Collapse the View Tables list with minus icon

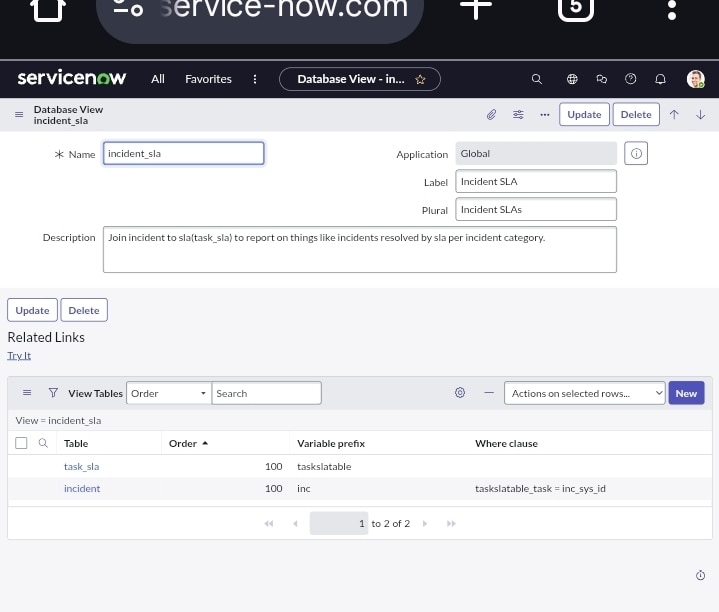coord(489,392)
